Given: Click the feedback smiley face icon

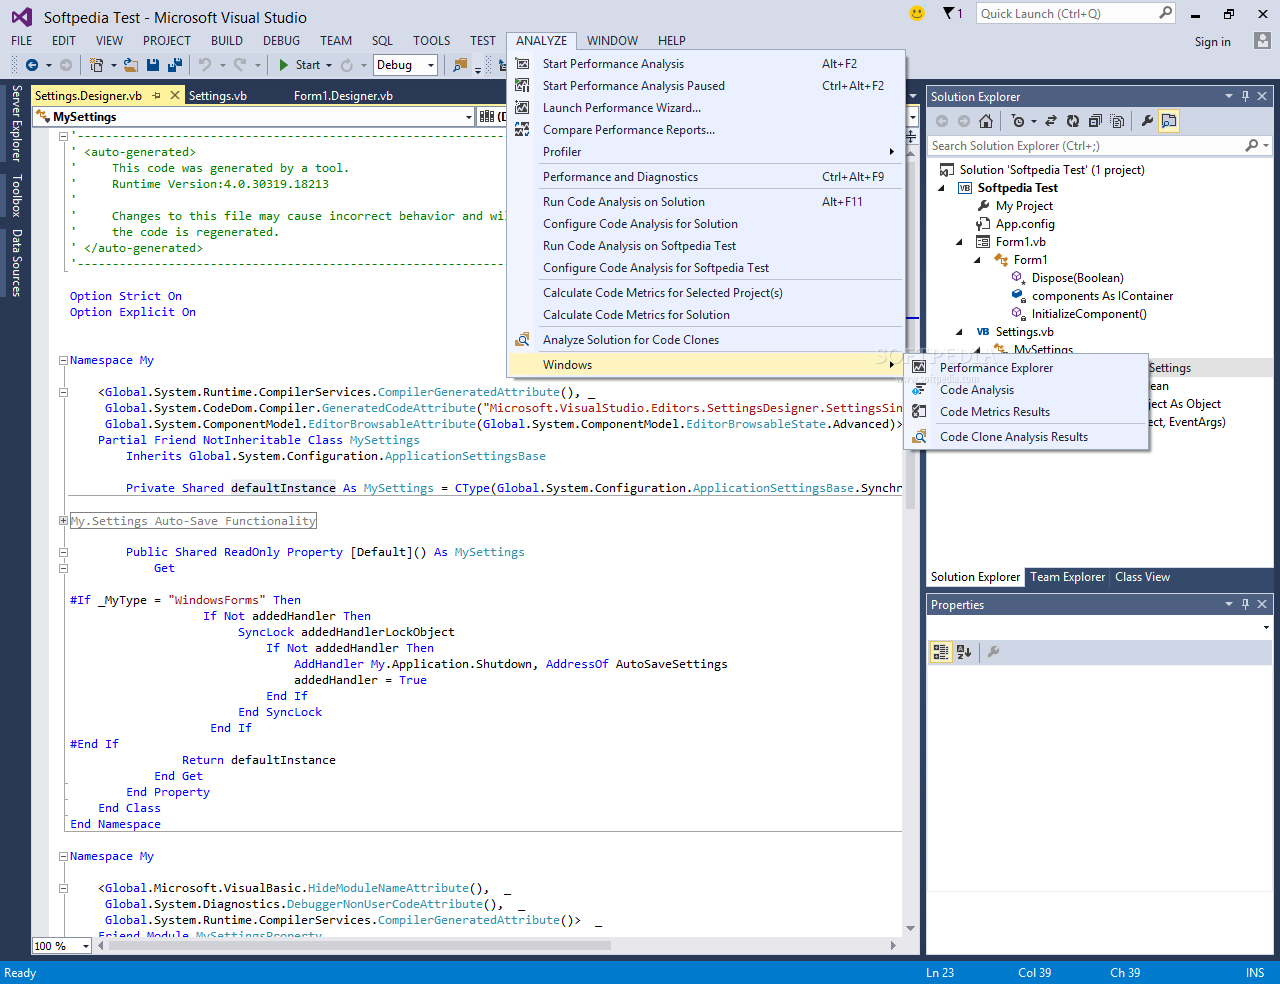Looking at the screenshot, I should (917, 13).
